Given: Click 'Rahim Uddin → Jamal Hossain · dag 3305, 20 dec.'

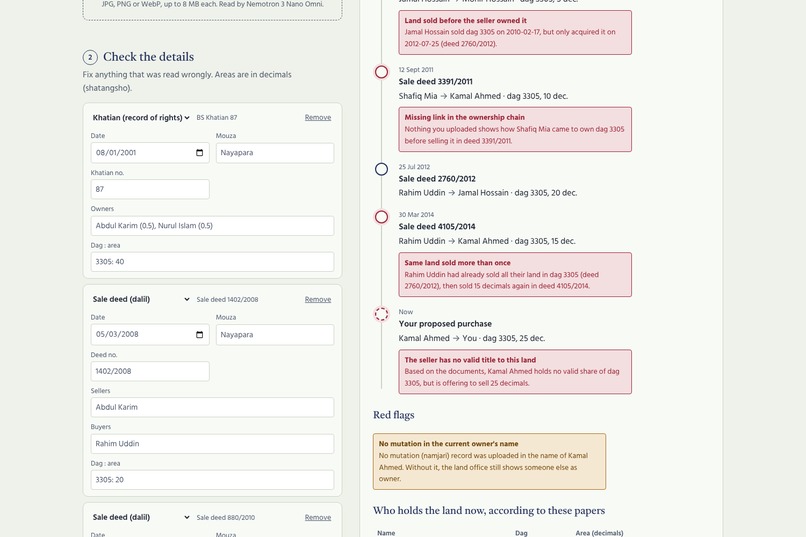Looking at the screenshot, I should (x=488, y=193).
